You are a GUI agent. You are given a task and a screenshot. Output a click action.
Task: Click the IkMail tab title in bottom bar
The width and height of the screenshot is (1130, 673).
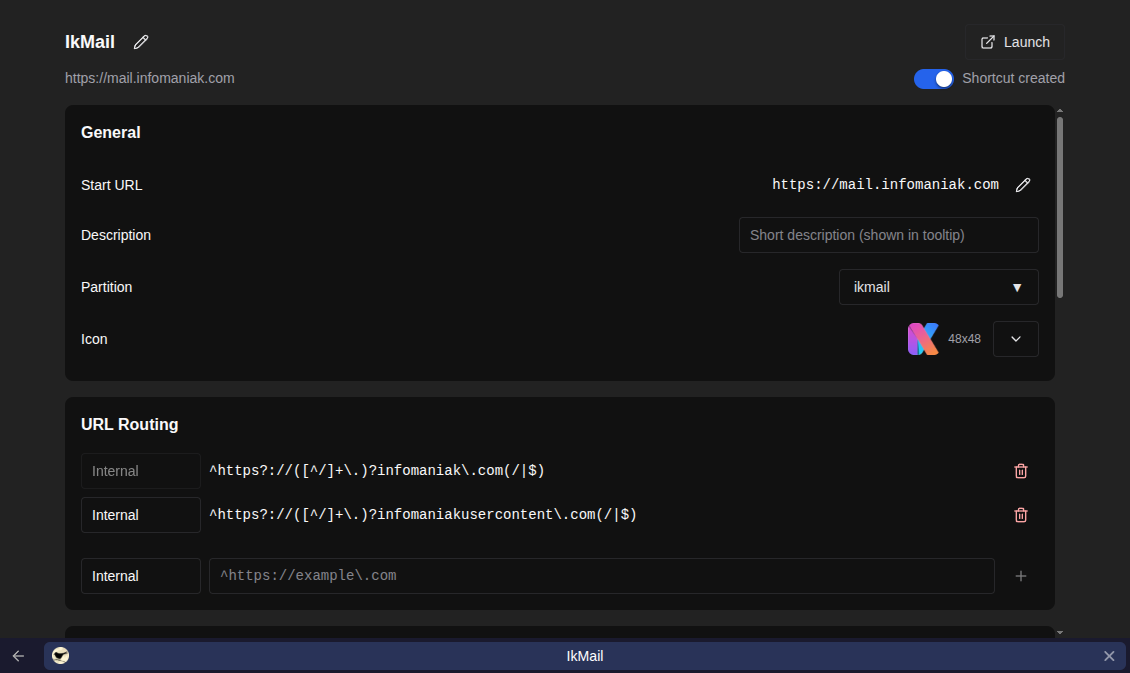coord(584,656)
